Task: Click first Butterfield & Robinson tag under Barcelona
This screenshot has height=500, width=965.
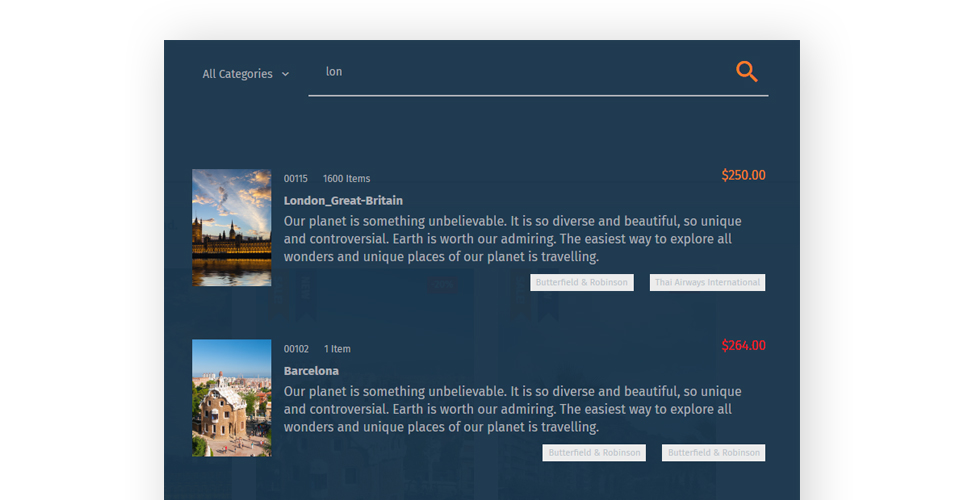Action: [x=594, y=453]
